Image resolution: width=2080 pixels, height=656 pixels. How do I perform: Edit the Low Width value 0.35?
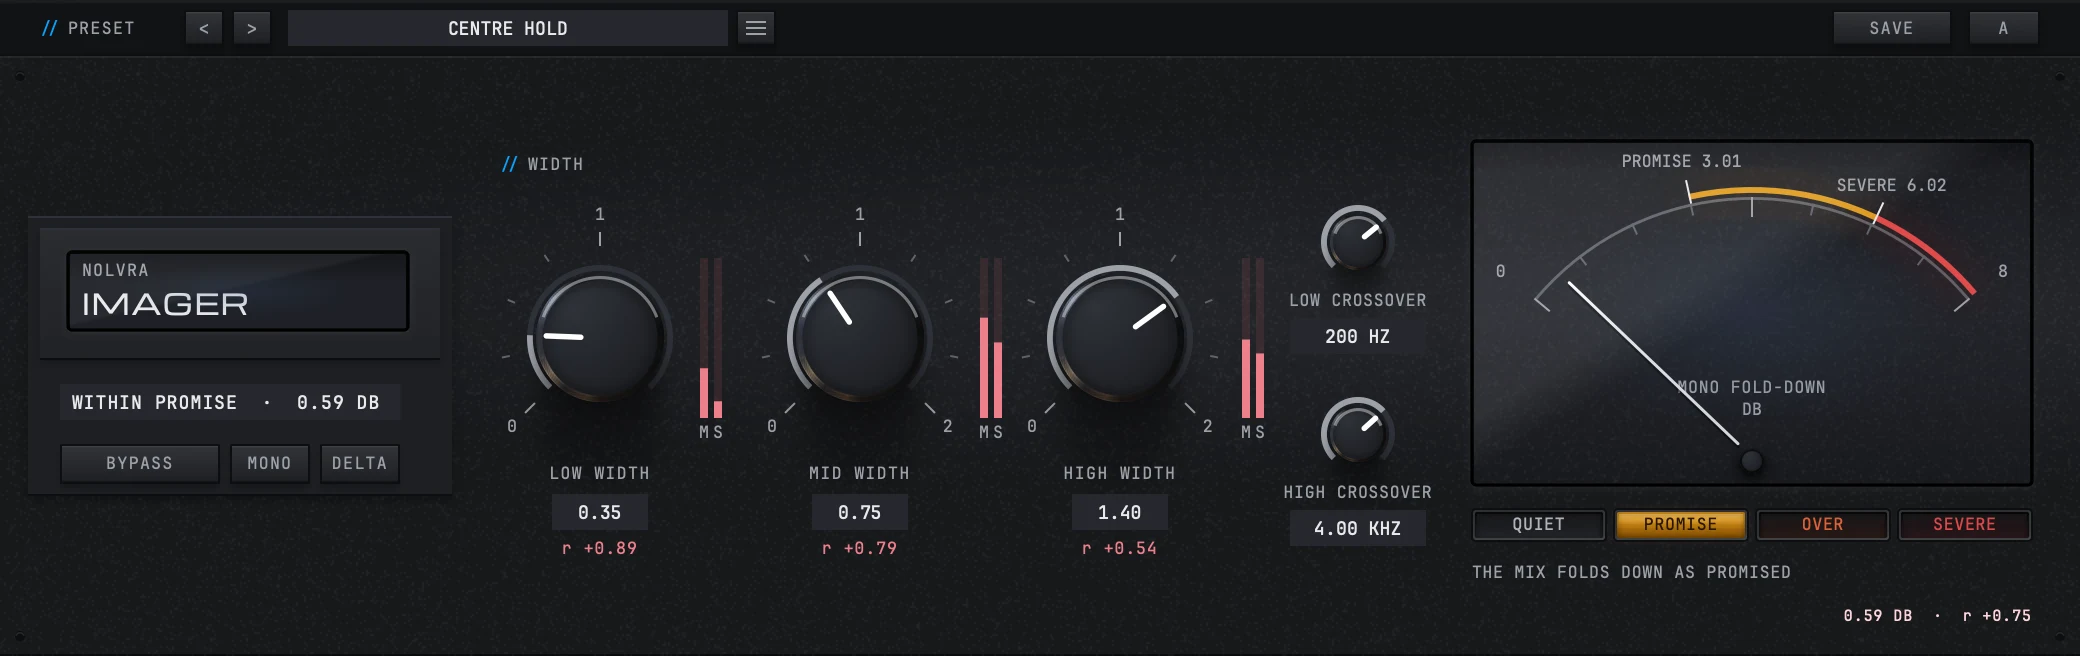pyautogui.click(x=600, y=512)
